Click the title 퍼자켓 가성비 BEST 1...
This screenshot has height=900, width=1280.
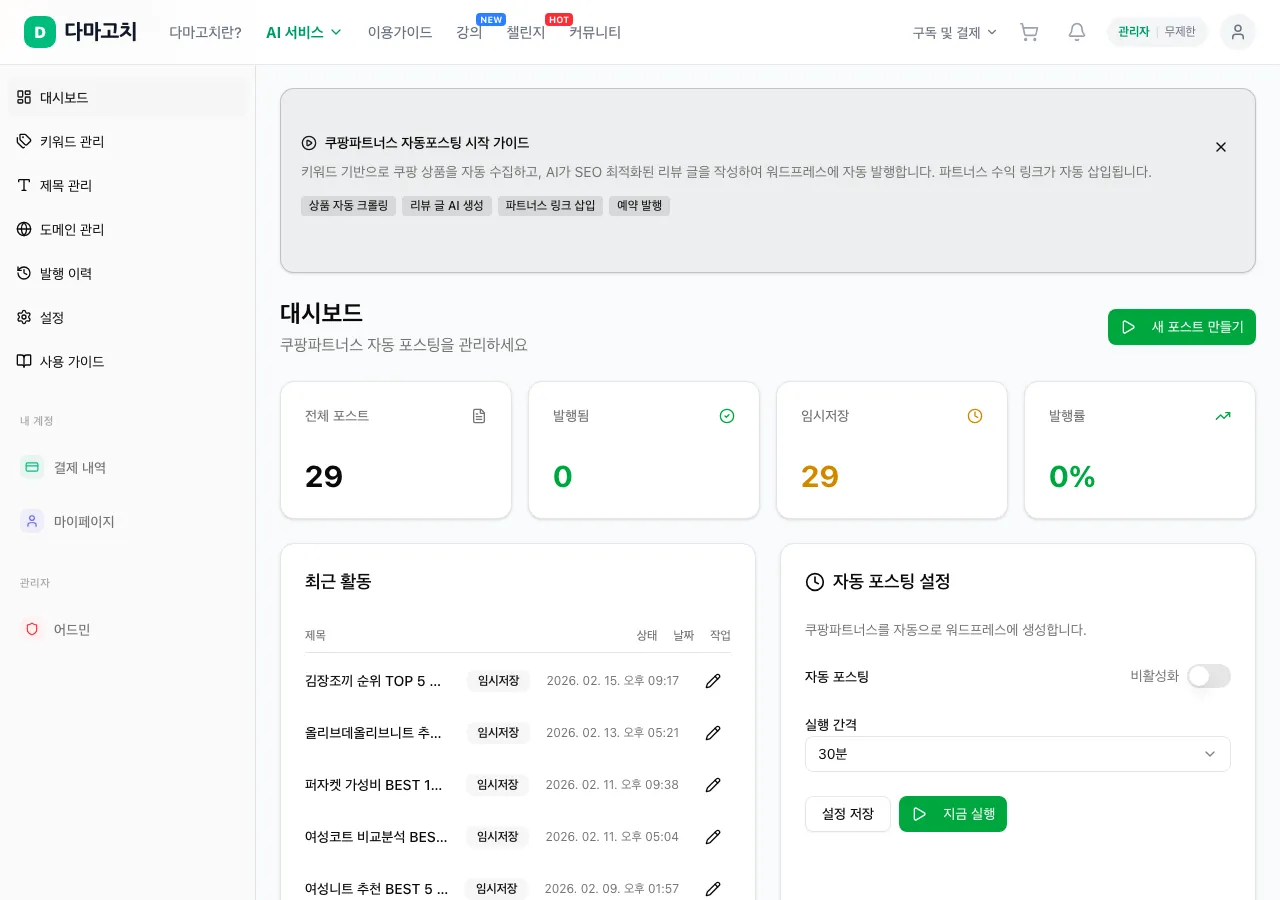[x=374, y=785]
